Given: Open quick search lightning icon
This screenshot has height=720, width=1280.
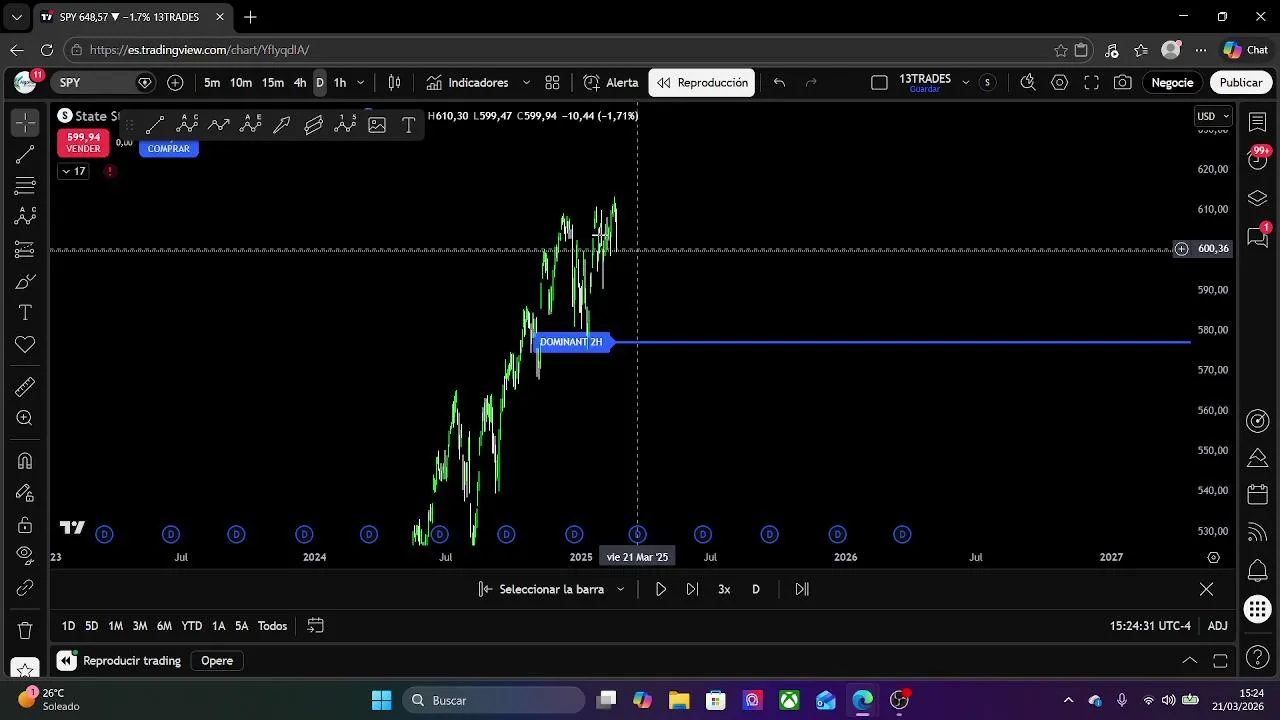Looking at the screenshot, I should click(1028, 83).
